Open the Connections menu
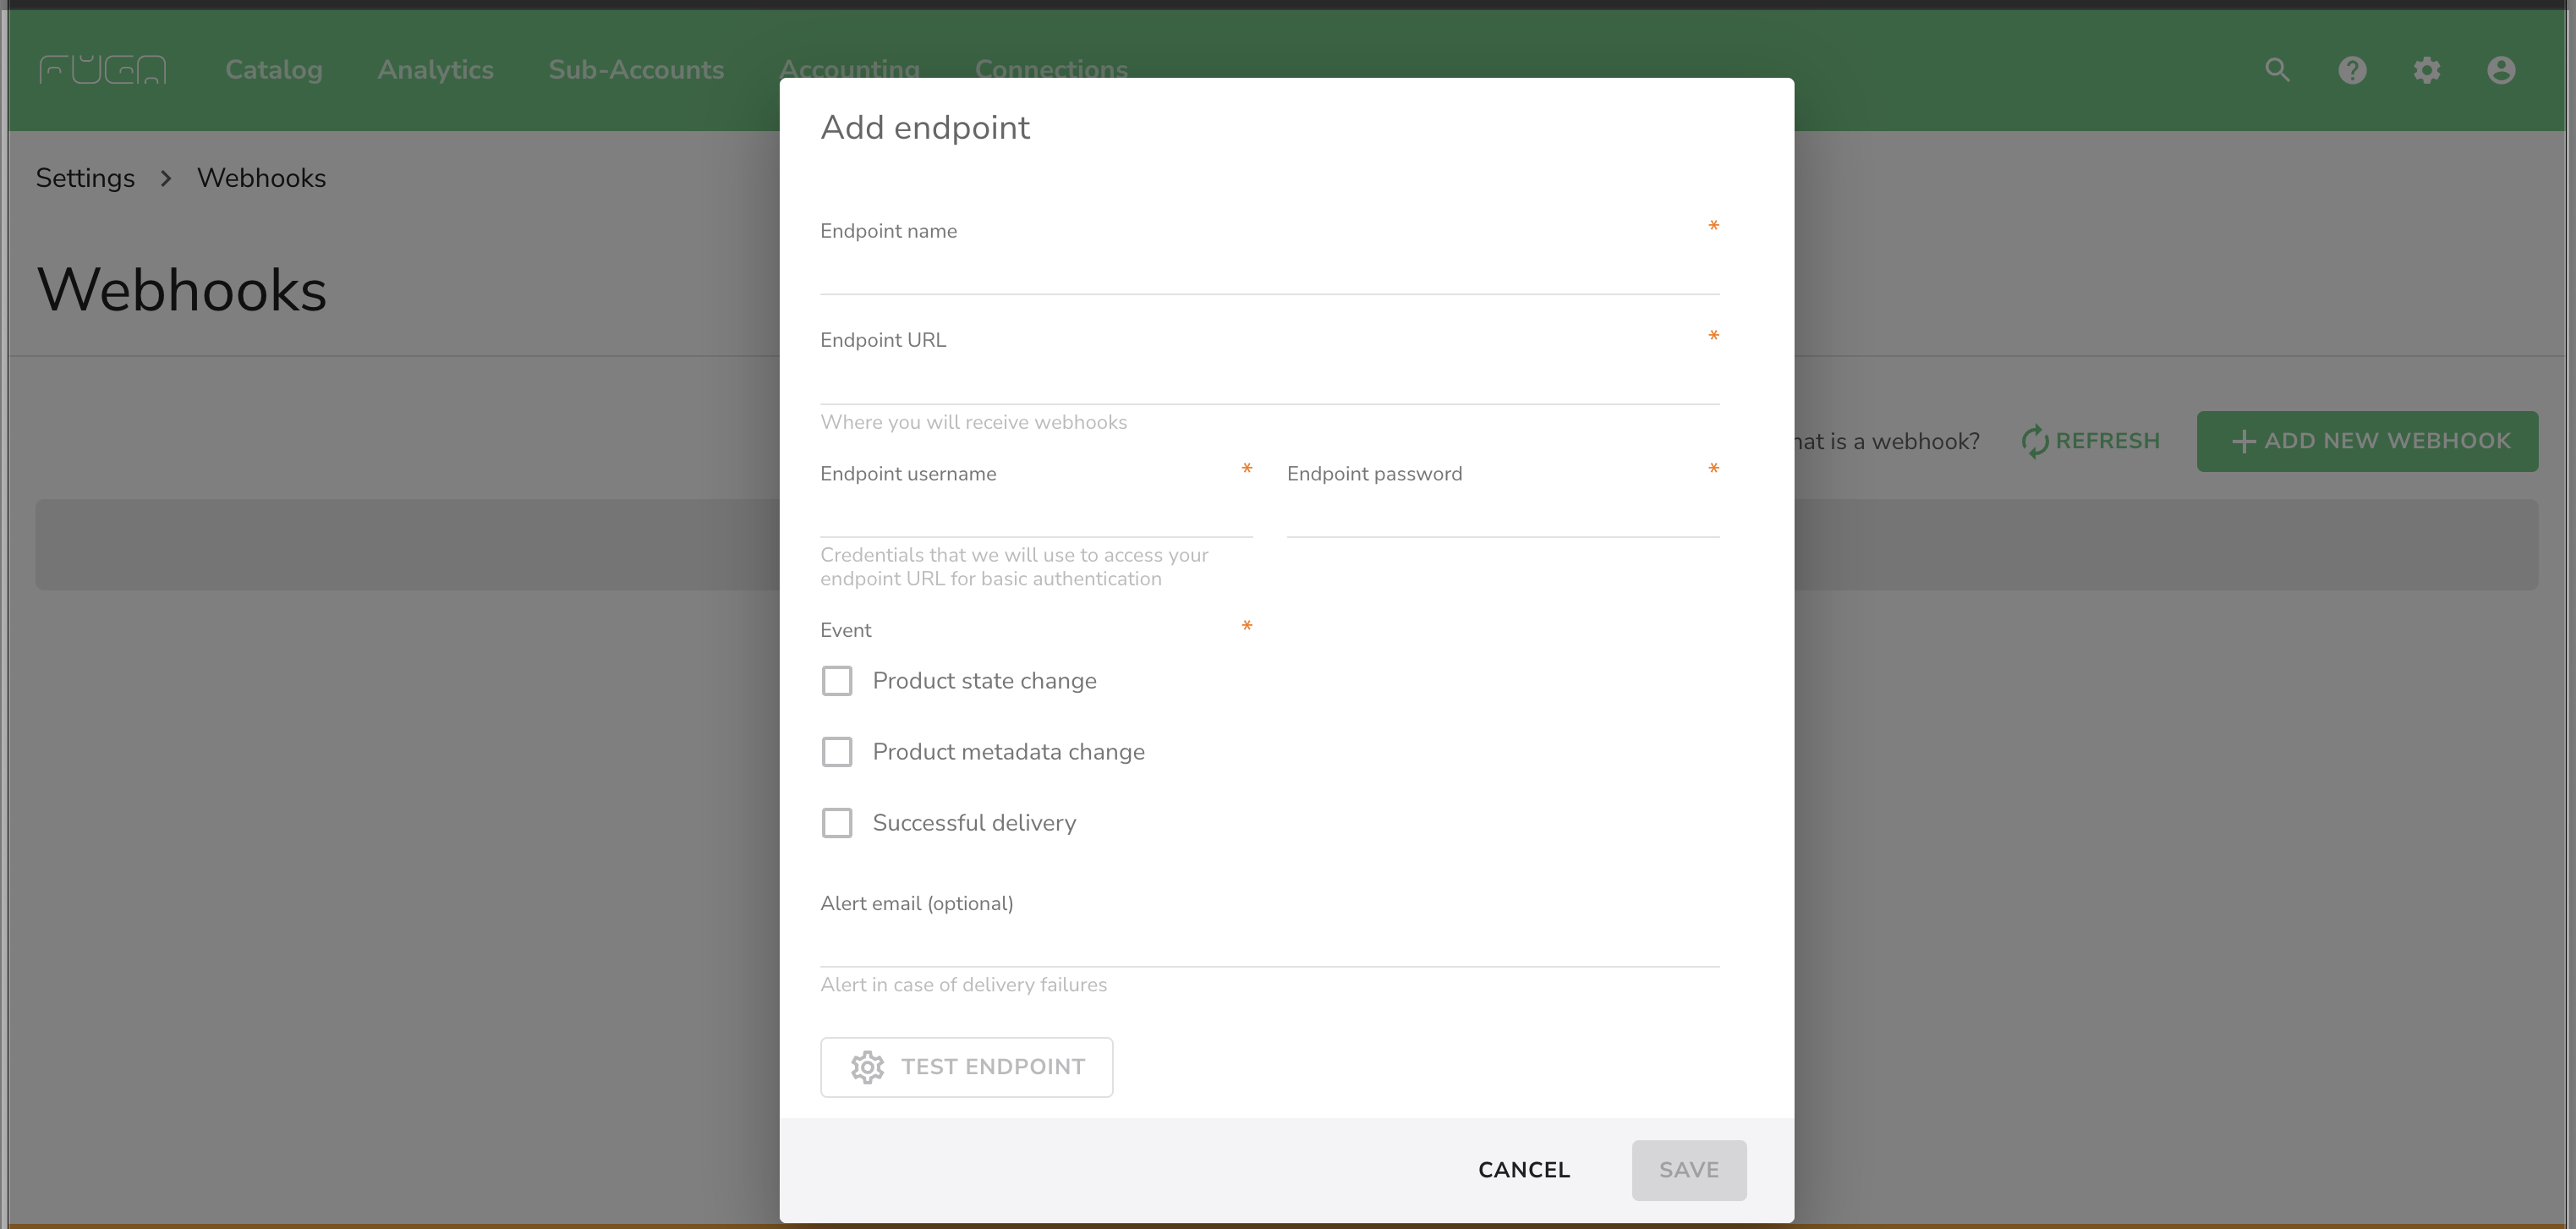Viewport: 2576px width, 1229px height. (1051, 68)
